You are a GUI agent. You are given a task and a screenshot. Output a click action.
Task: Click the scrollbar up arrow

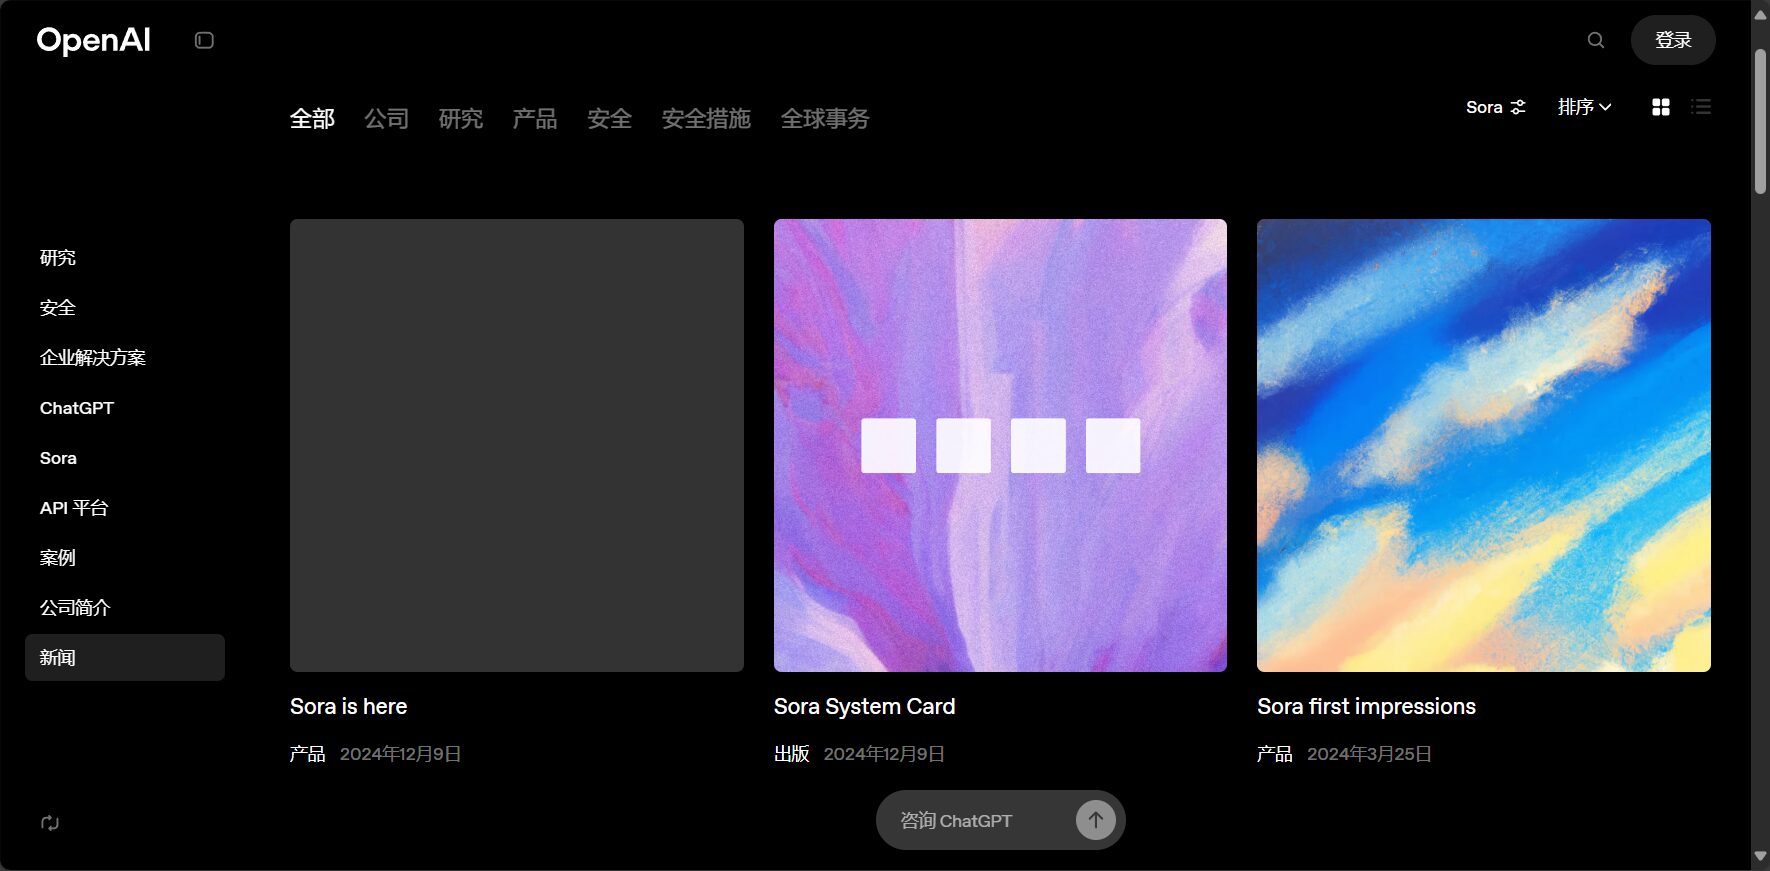pyautogui.click(x=1760, y=15)
